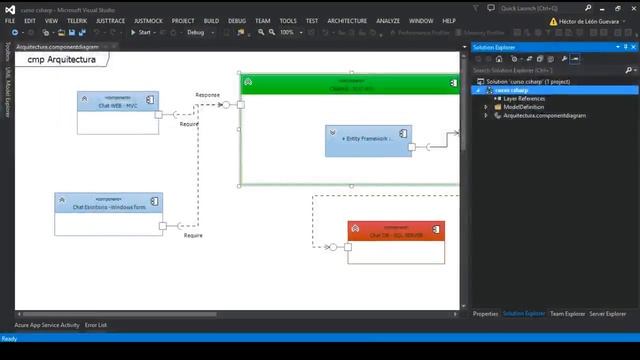Select the red Chat DB component header
Viewport: 640px width, 360px height.
(x=396, y=231)
